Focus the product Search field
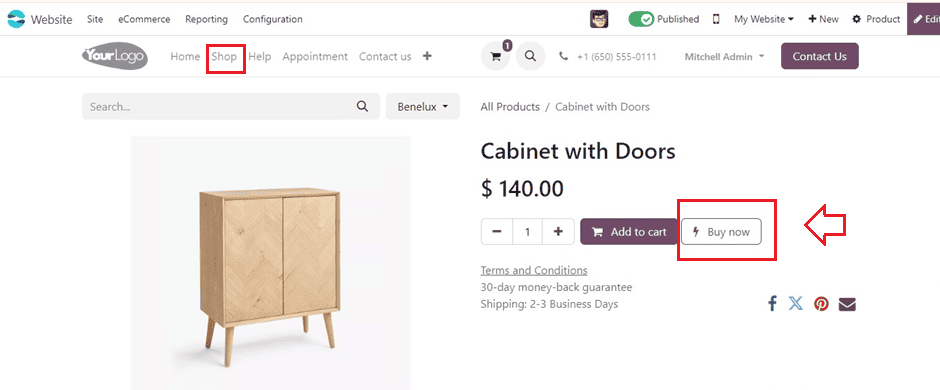Image resolution: width=940 pixels, height=390 pixels. pos(231,107)
